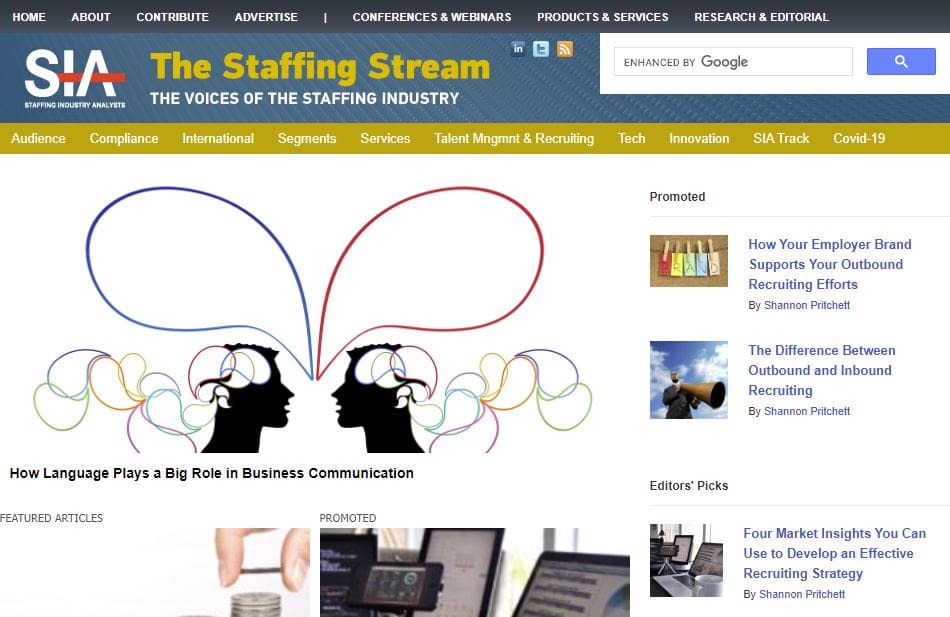The height and width of the screenshot is (617, 950).
Task: Select the Services category tab
Action: click(x=385, y=138)
